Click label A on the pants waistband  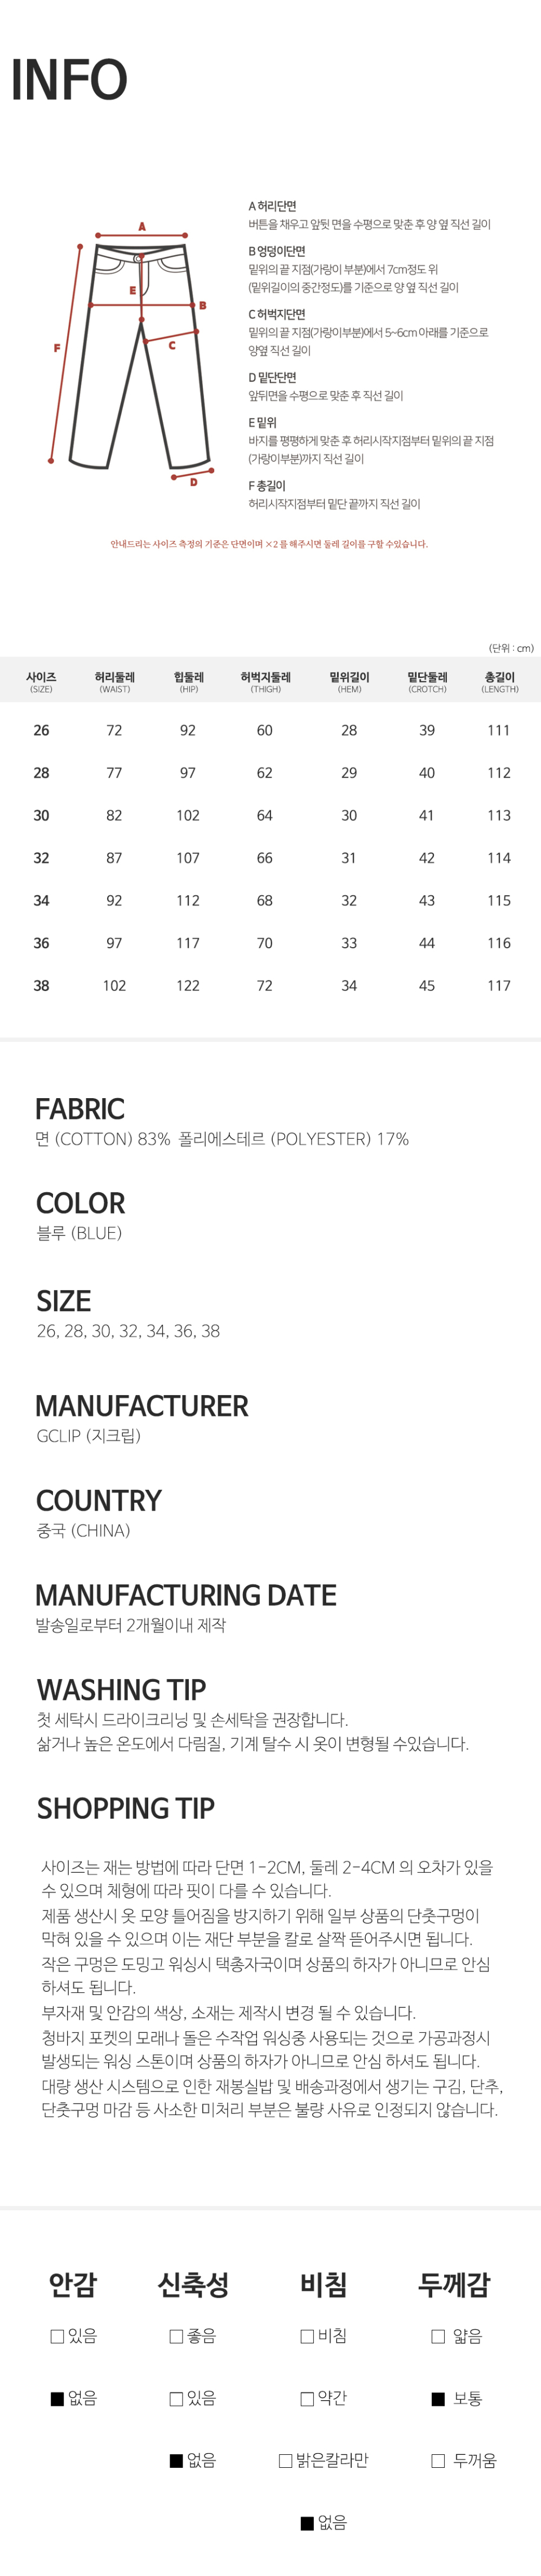click(142, 227)
